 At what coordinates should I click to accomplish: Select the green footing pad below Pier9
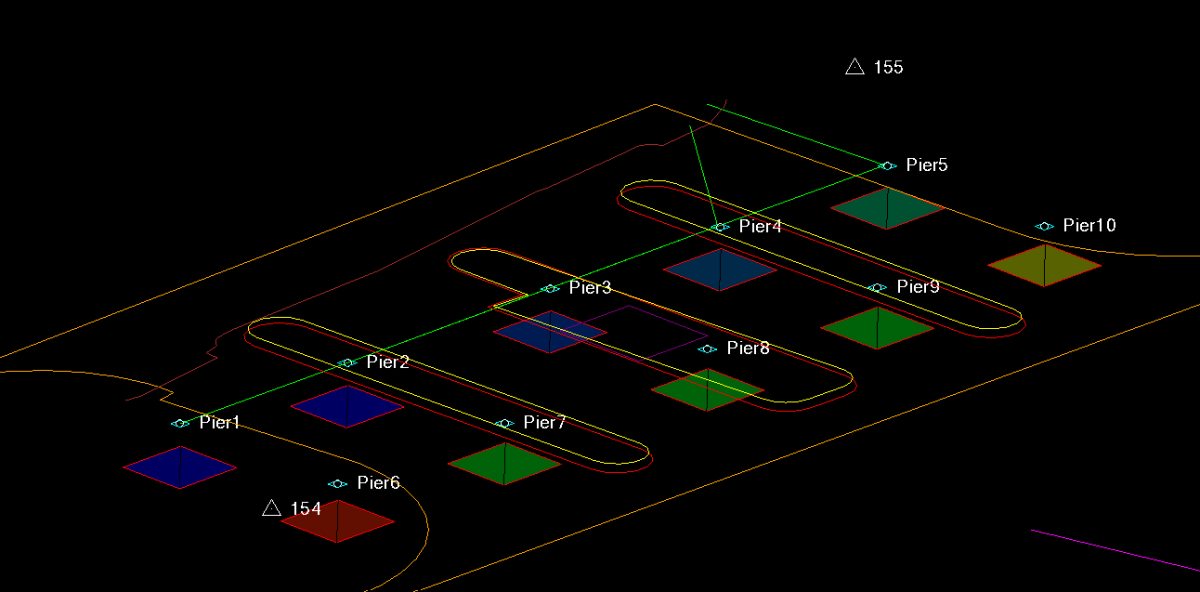tap(877, 328)
